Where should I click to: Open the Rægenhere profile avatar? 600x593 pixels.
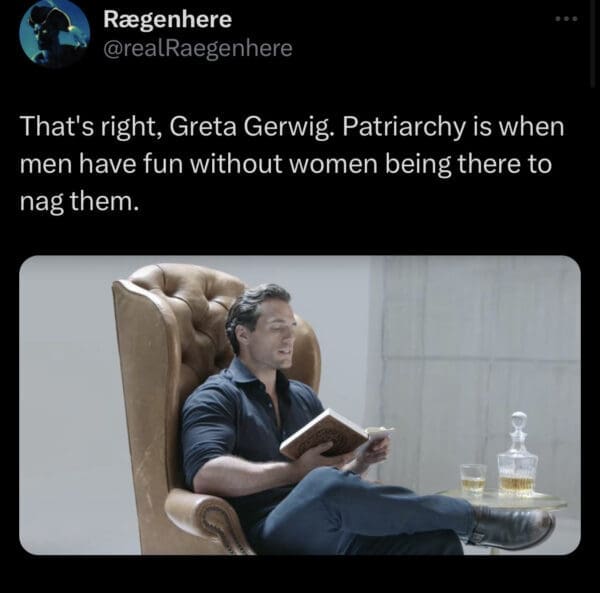pyautogui.click(x=55, y=34)
